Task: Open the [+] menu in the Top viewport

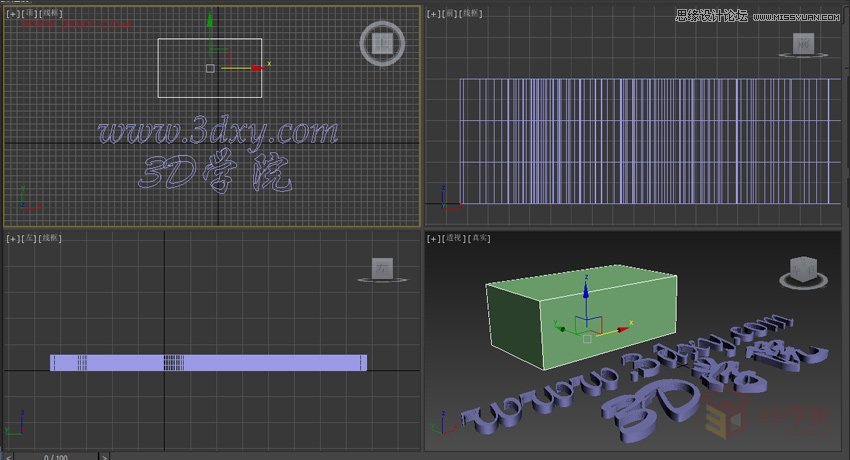Action: [x=12, y=13]
